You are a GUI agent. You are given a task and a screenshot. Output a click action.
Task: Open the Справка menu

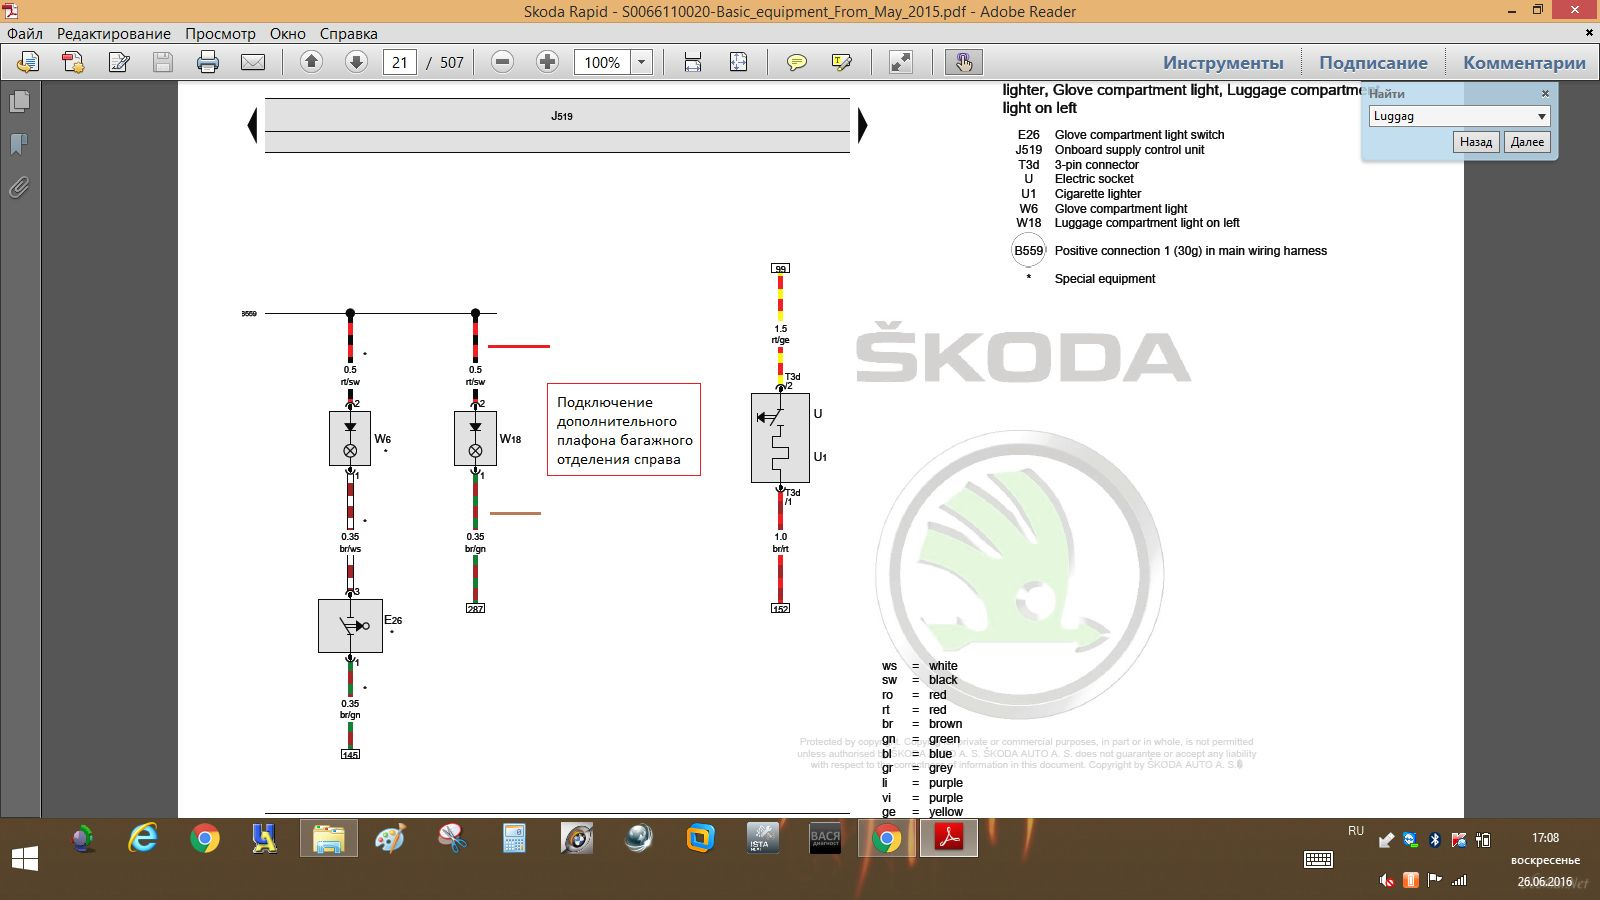349,33
